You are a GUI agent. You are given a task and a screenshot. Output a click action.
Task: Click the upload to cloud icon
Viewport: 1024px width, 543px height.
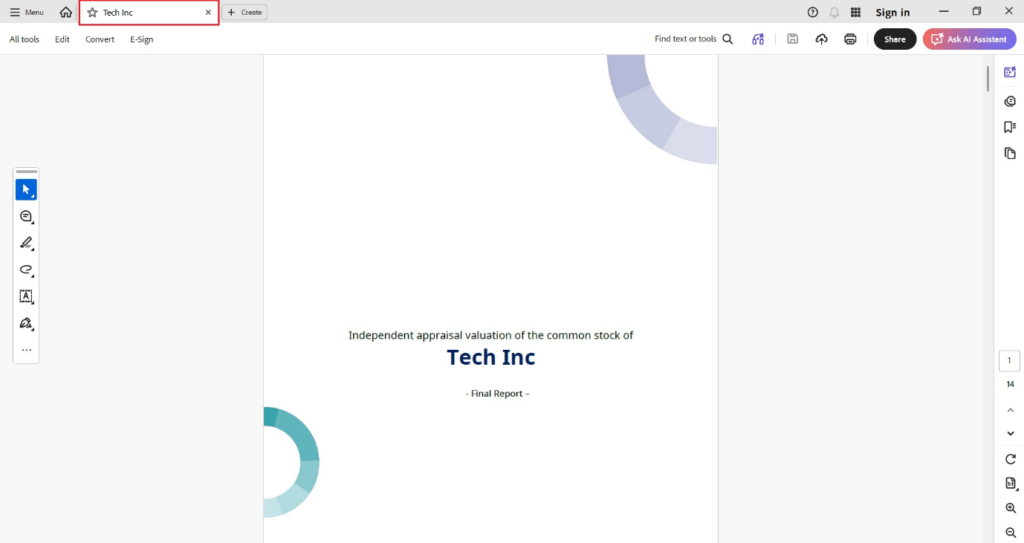(x=822, y=39)
